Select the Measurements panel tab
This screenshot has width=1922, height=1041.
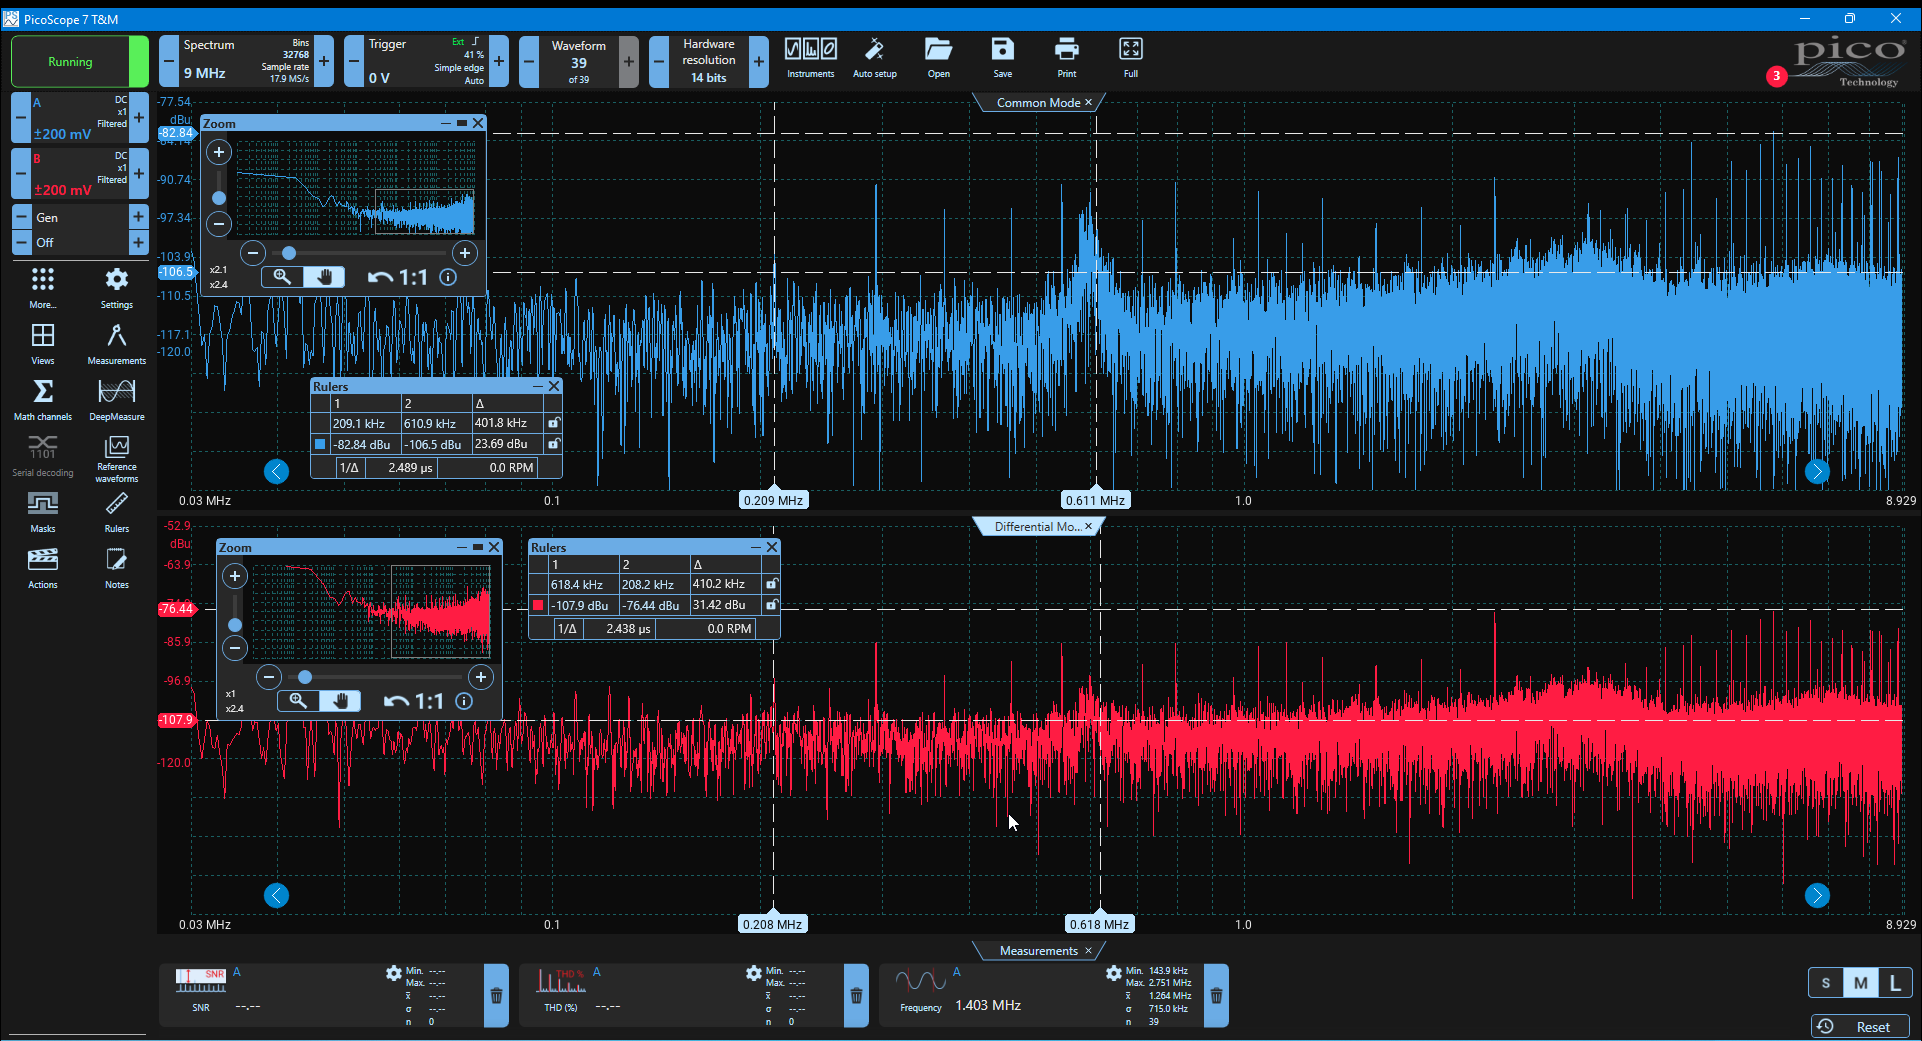pos(1038,950)
